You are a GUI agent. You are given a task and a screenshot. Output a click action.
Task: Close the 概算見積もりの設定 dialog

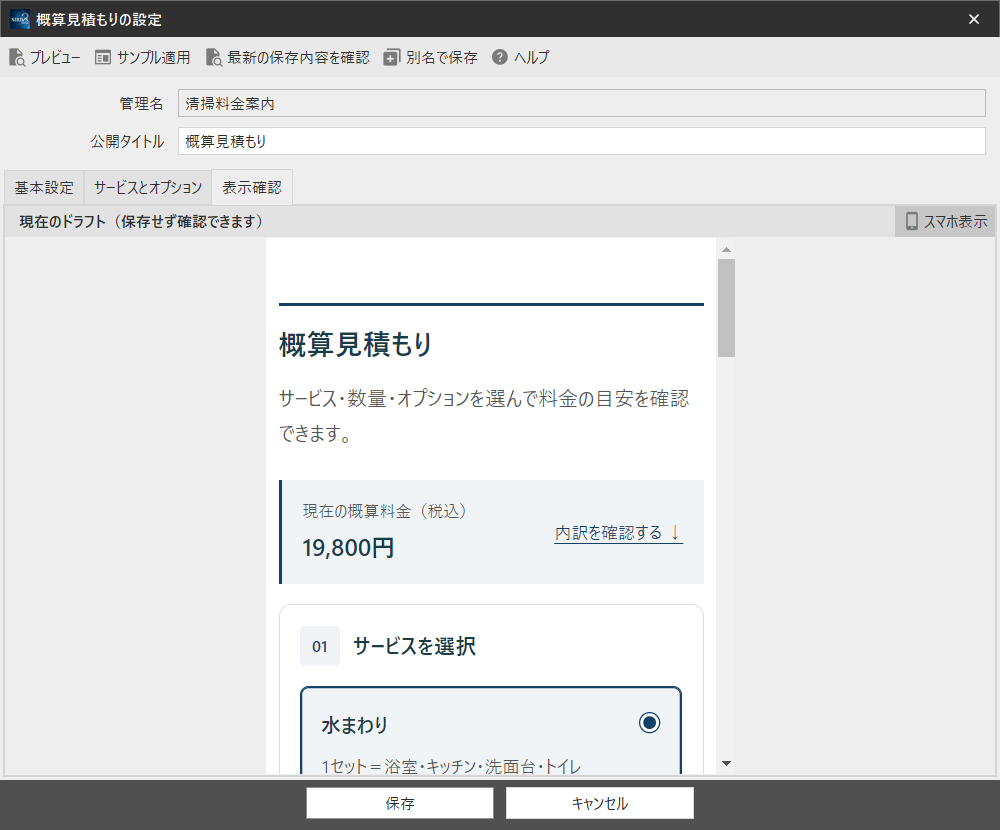pyautogui.click(x=974, y=19)
